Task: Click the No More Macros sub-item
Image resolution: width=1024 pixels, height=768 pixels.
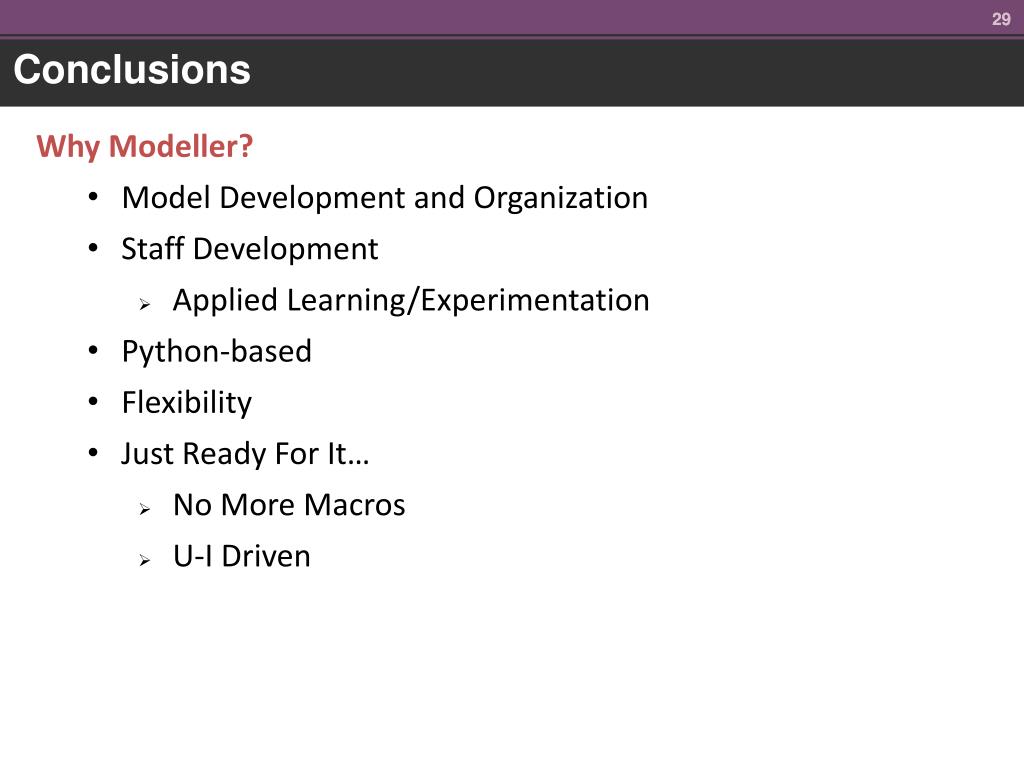Action: (289, 505)
